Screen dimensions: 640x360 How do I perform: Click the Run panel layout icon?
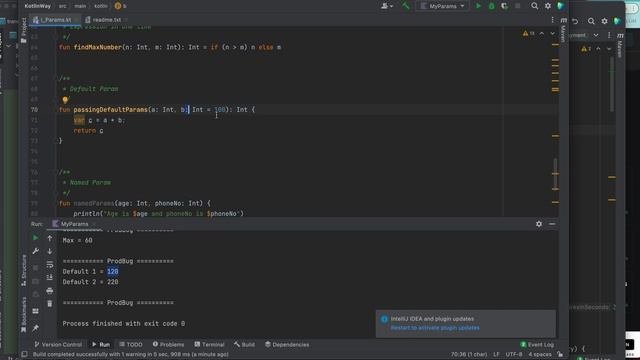pos(36,311)
